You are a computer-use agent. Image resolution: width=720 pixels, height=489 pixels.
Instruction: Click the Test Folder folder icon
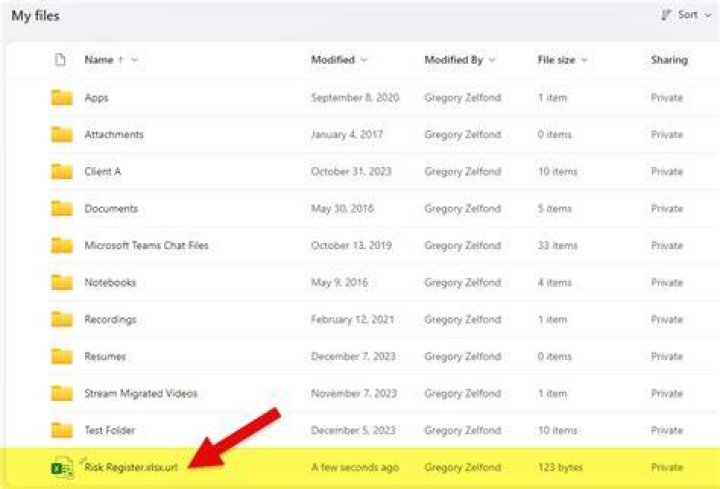pos(62,430)
